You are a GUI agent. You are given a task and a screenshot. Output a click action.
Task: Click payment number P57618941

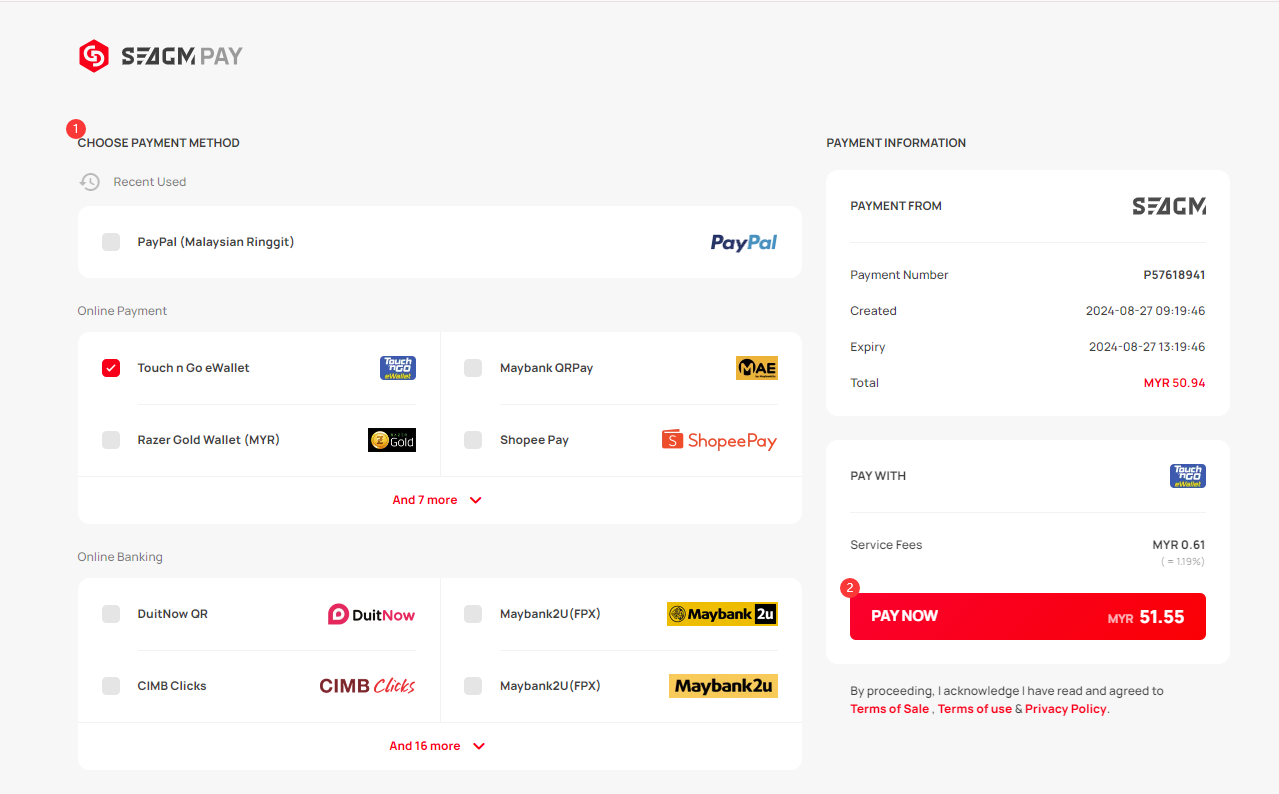pos(1174,275)
